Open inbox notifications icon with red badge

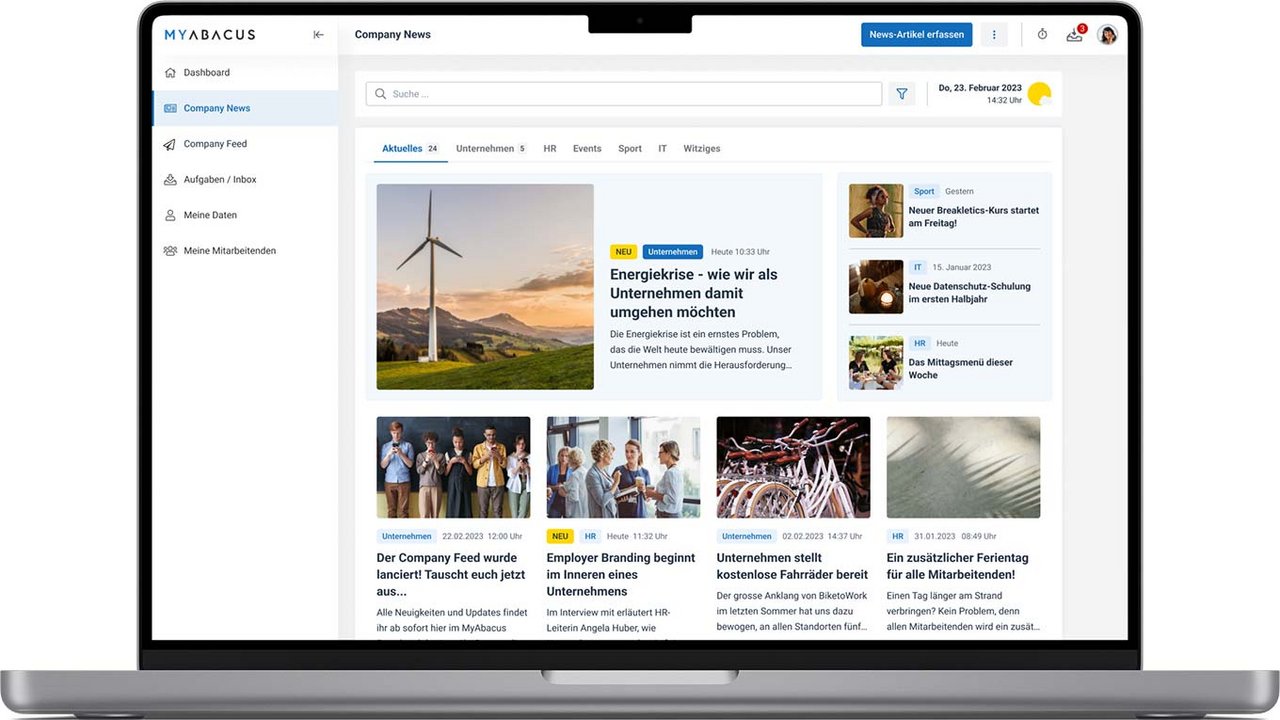tap(1074, 35)
